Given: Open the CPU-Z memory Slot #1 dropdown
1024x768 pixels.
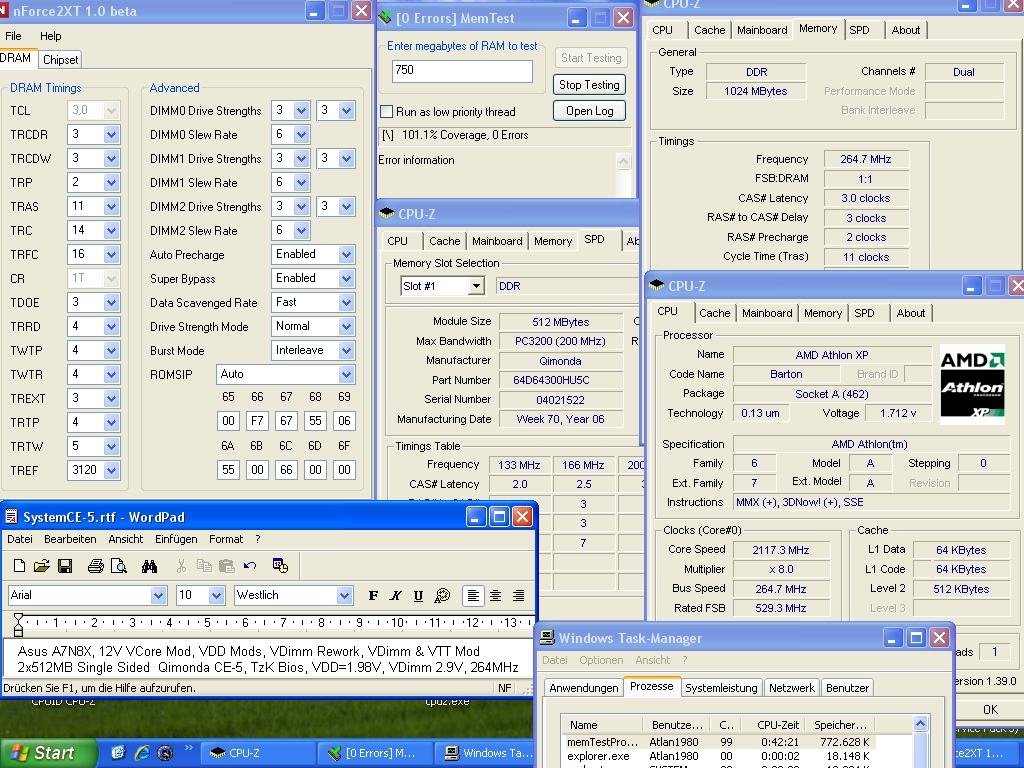Looking at the screenshot, I should tap(477, 286).
